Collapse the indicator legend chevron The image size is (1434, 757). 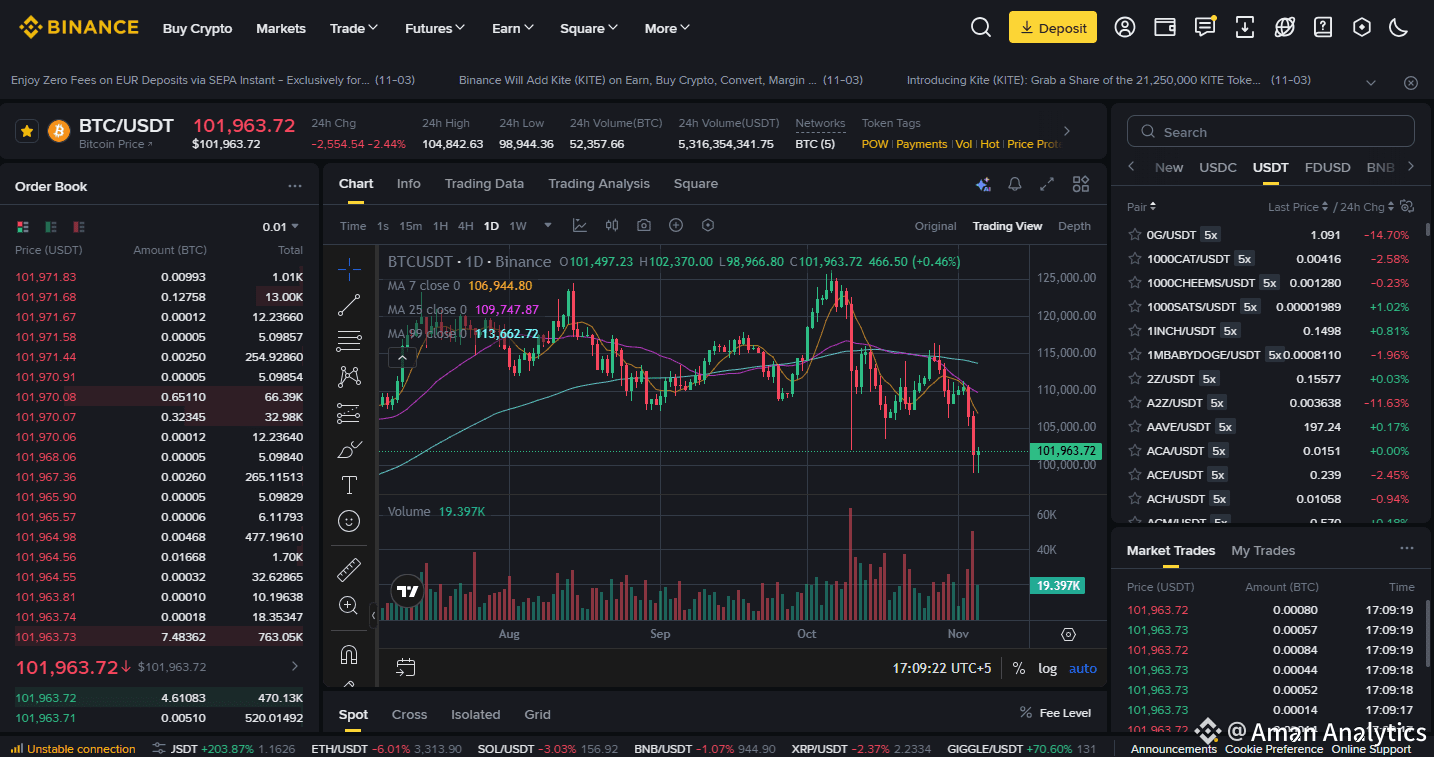click(402, 358)
